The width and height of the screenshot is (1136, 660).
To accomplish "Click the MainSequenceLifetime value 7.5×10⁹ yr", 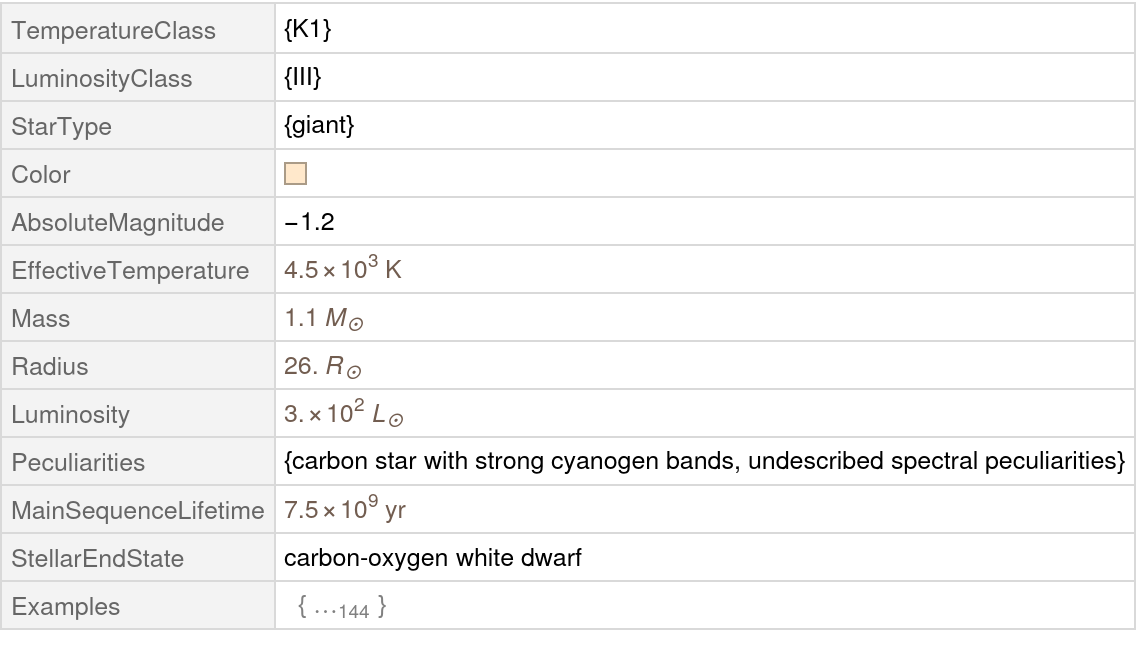I will pos(345,510).
